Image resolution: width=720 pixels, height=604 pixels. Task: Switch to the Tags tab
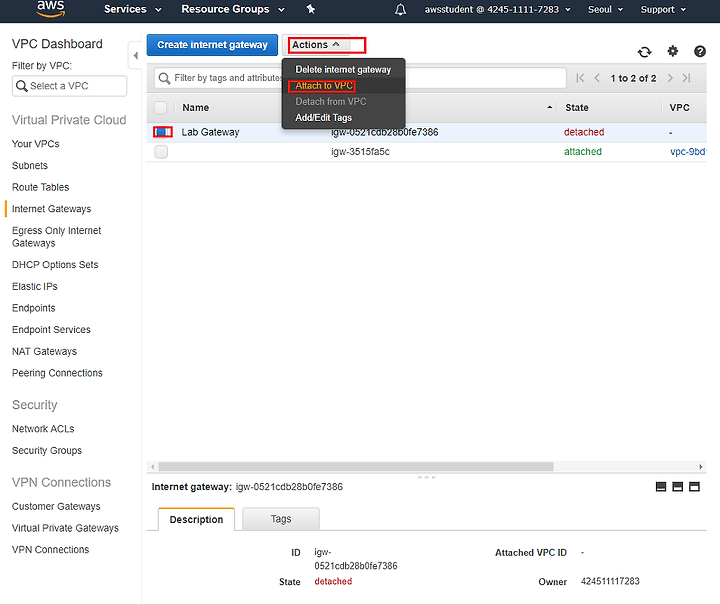[281, 519]
